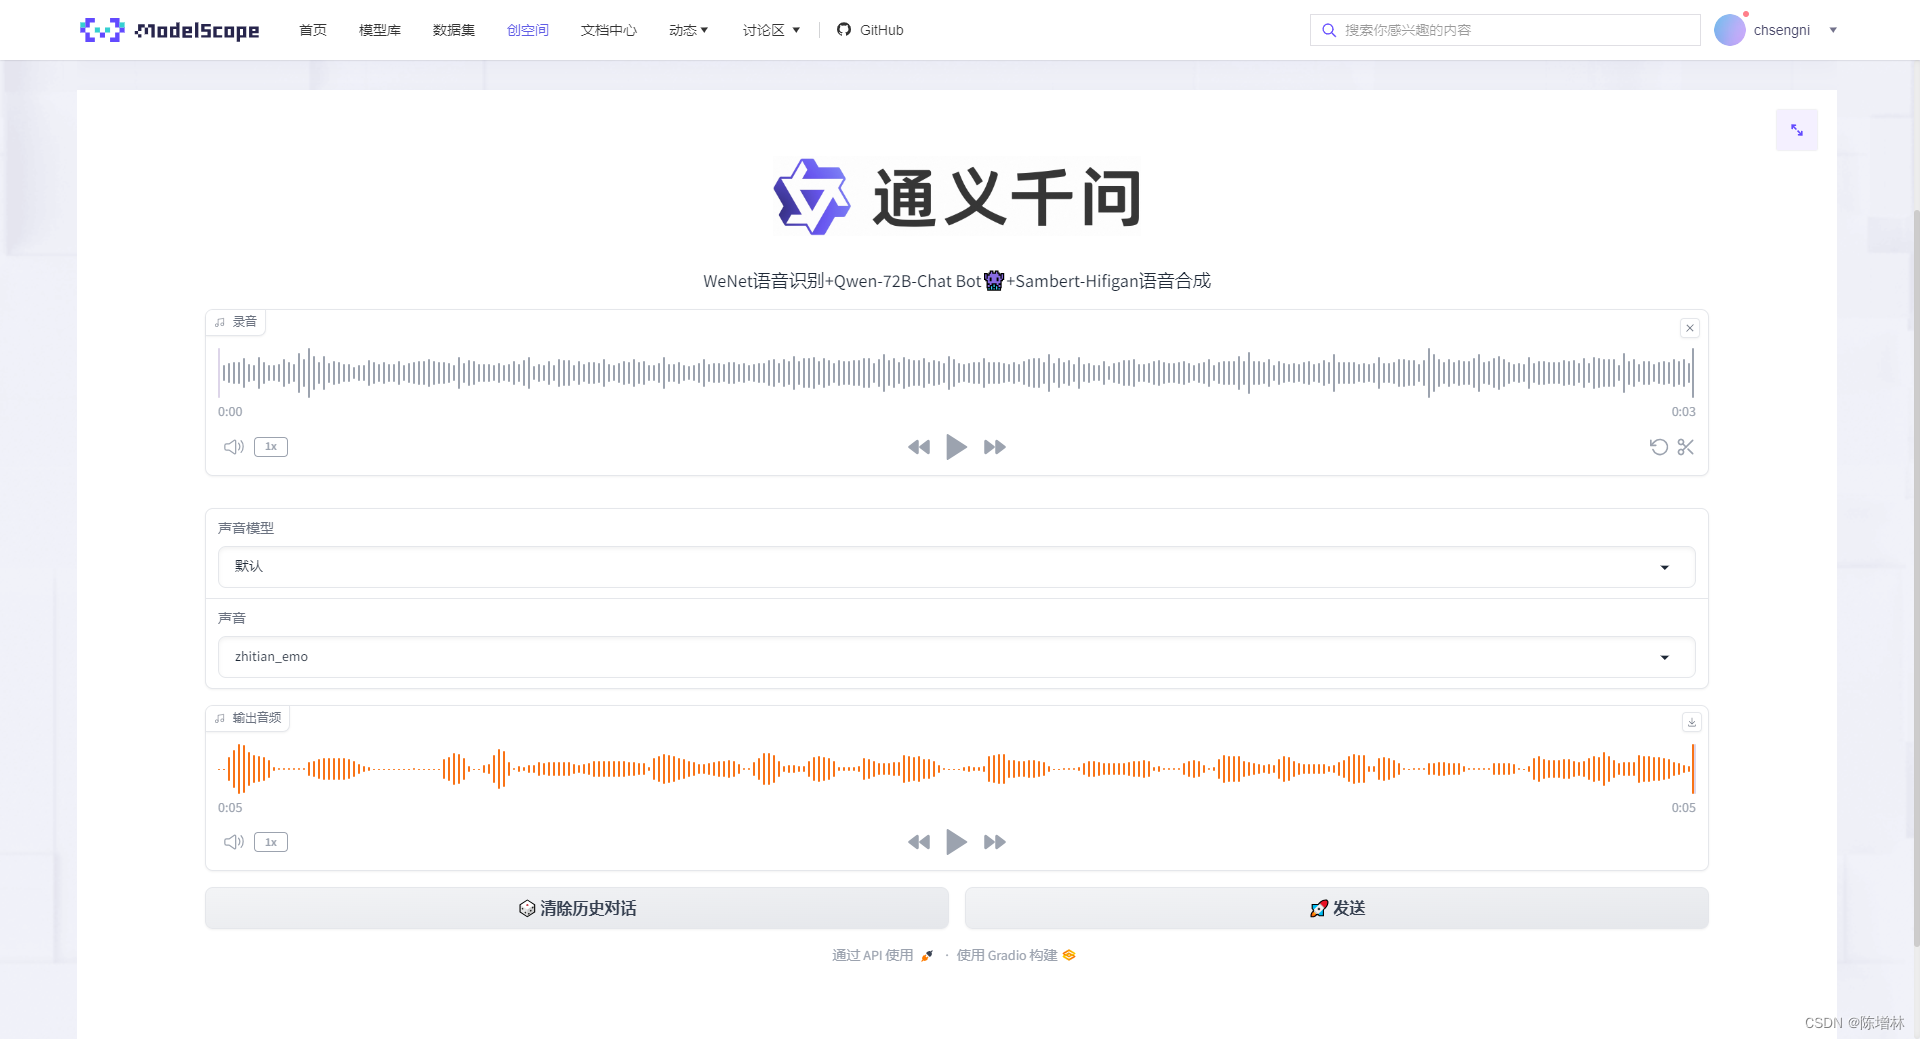Expand the 讨论区 dropdown menu
This screenshot has width=1920, height=1039.
[771, 30]
